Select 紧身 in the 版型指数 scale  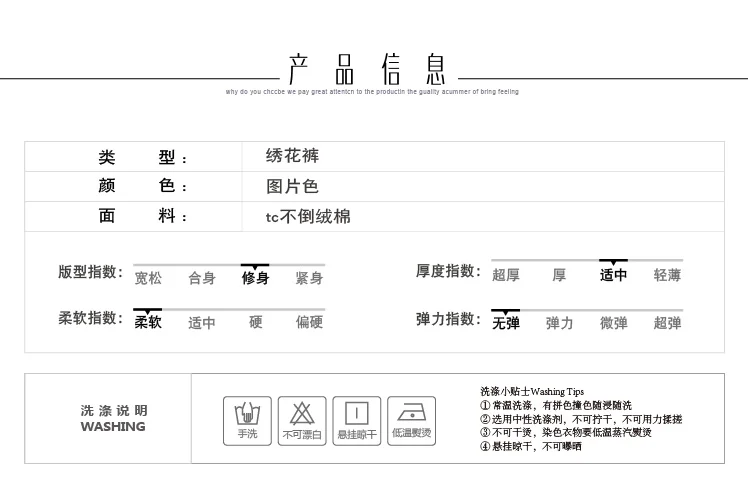309,278
